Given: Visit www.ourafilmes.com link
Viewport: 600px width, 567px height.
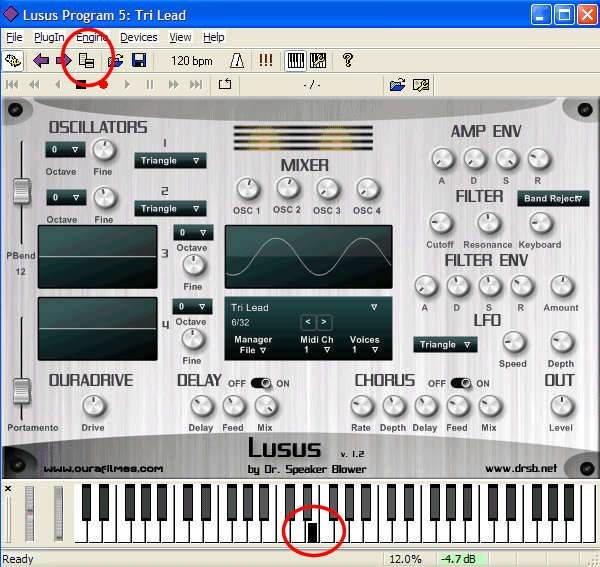Looking at the screenshot, I should pos(103,469).
